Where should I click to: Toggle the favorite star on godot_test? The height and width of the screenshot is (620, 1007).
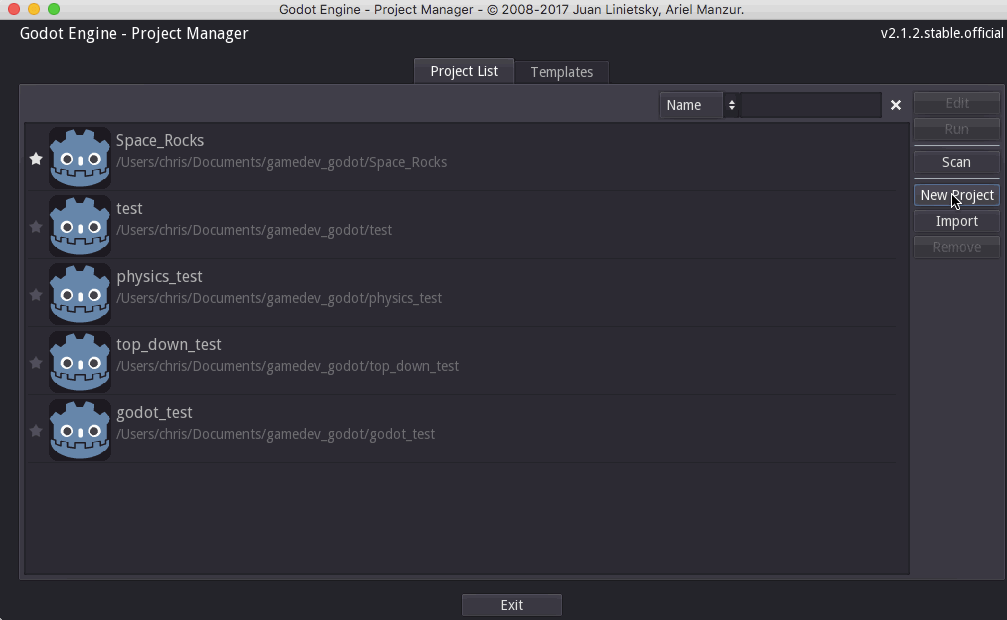coord(36,430)
